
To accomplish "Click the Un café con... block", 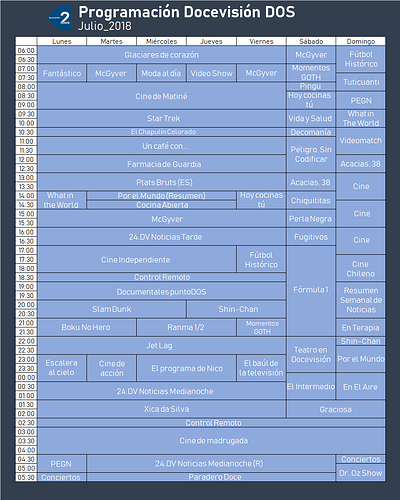I will coord(161,146).
